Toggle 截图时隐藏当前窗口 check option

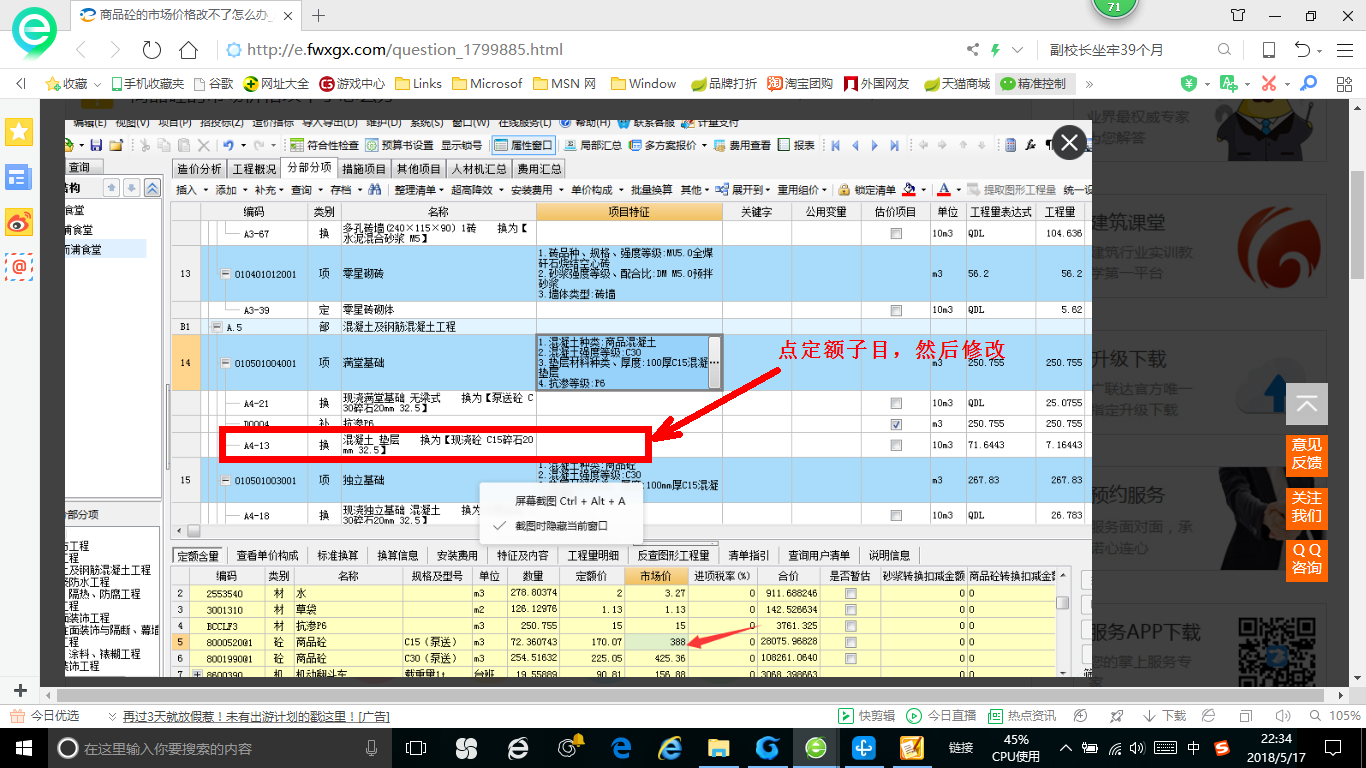pyautogui.click(x=561, y=525)
